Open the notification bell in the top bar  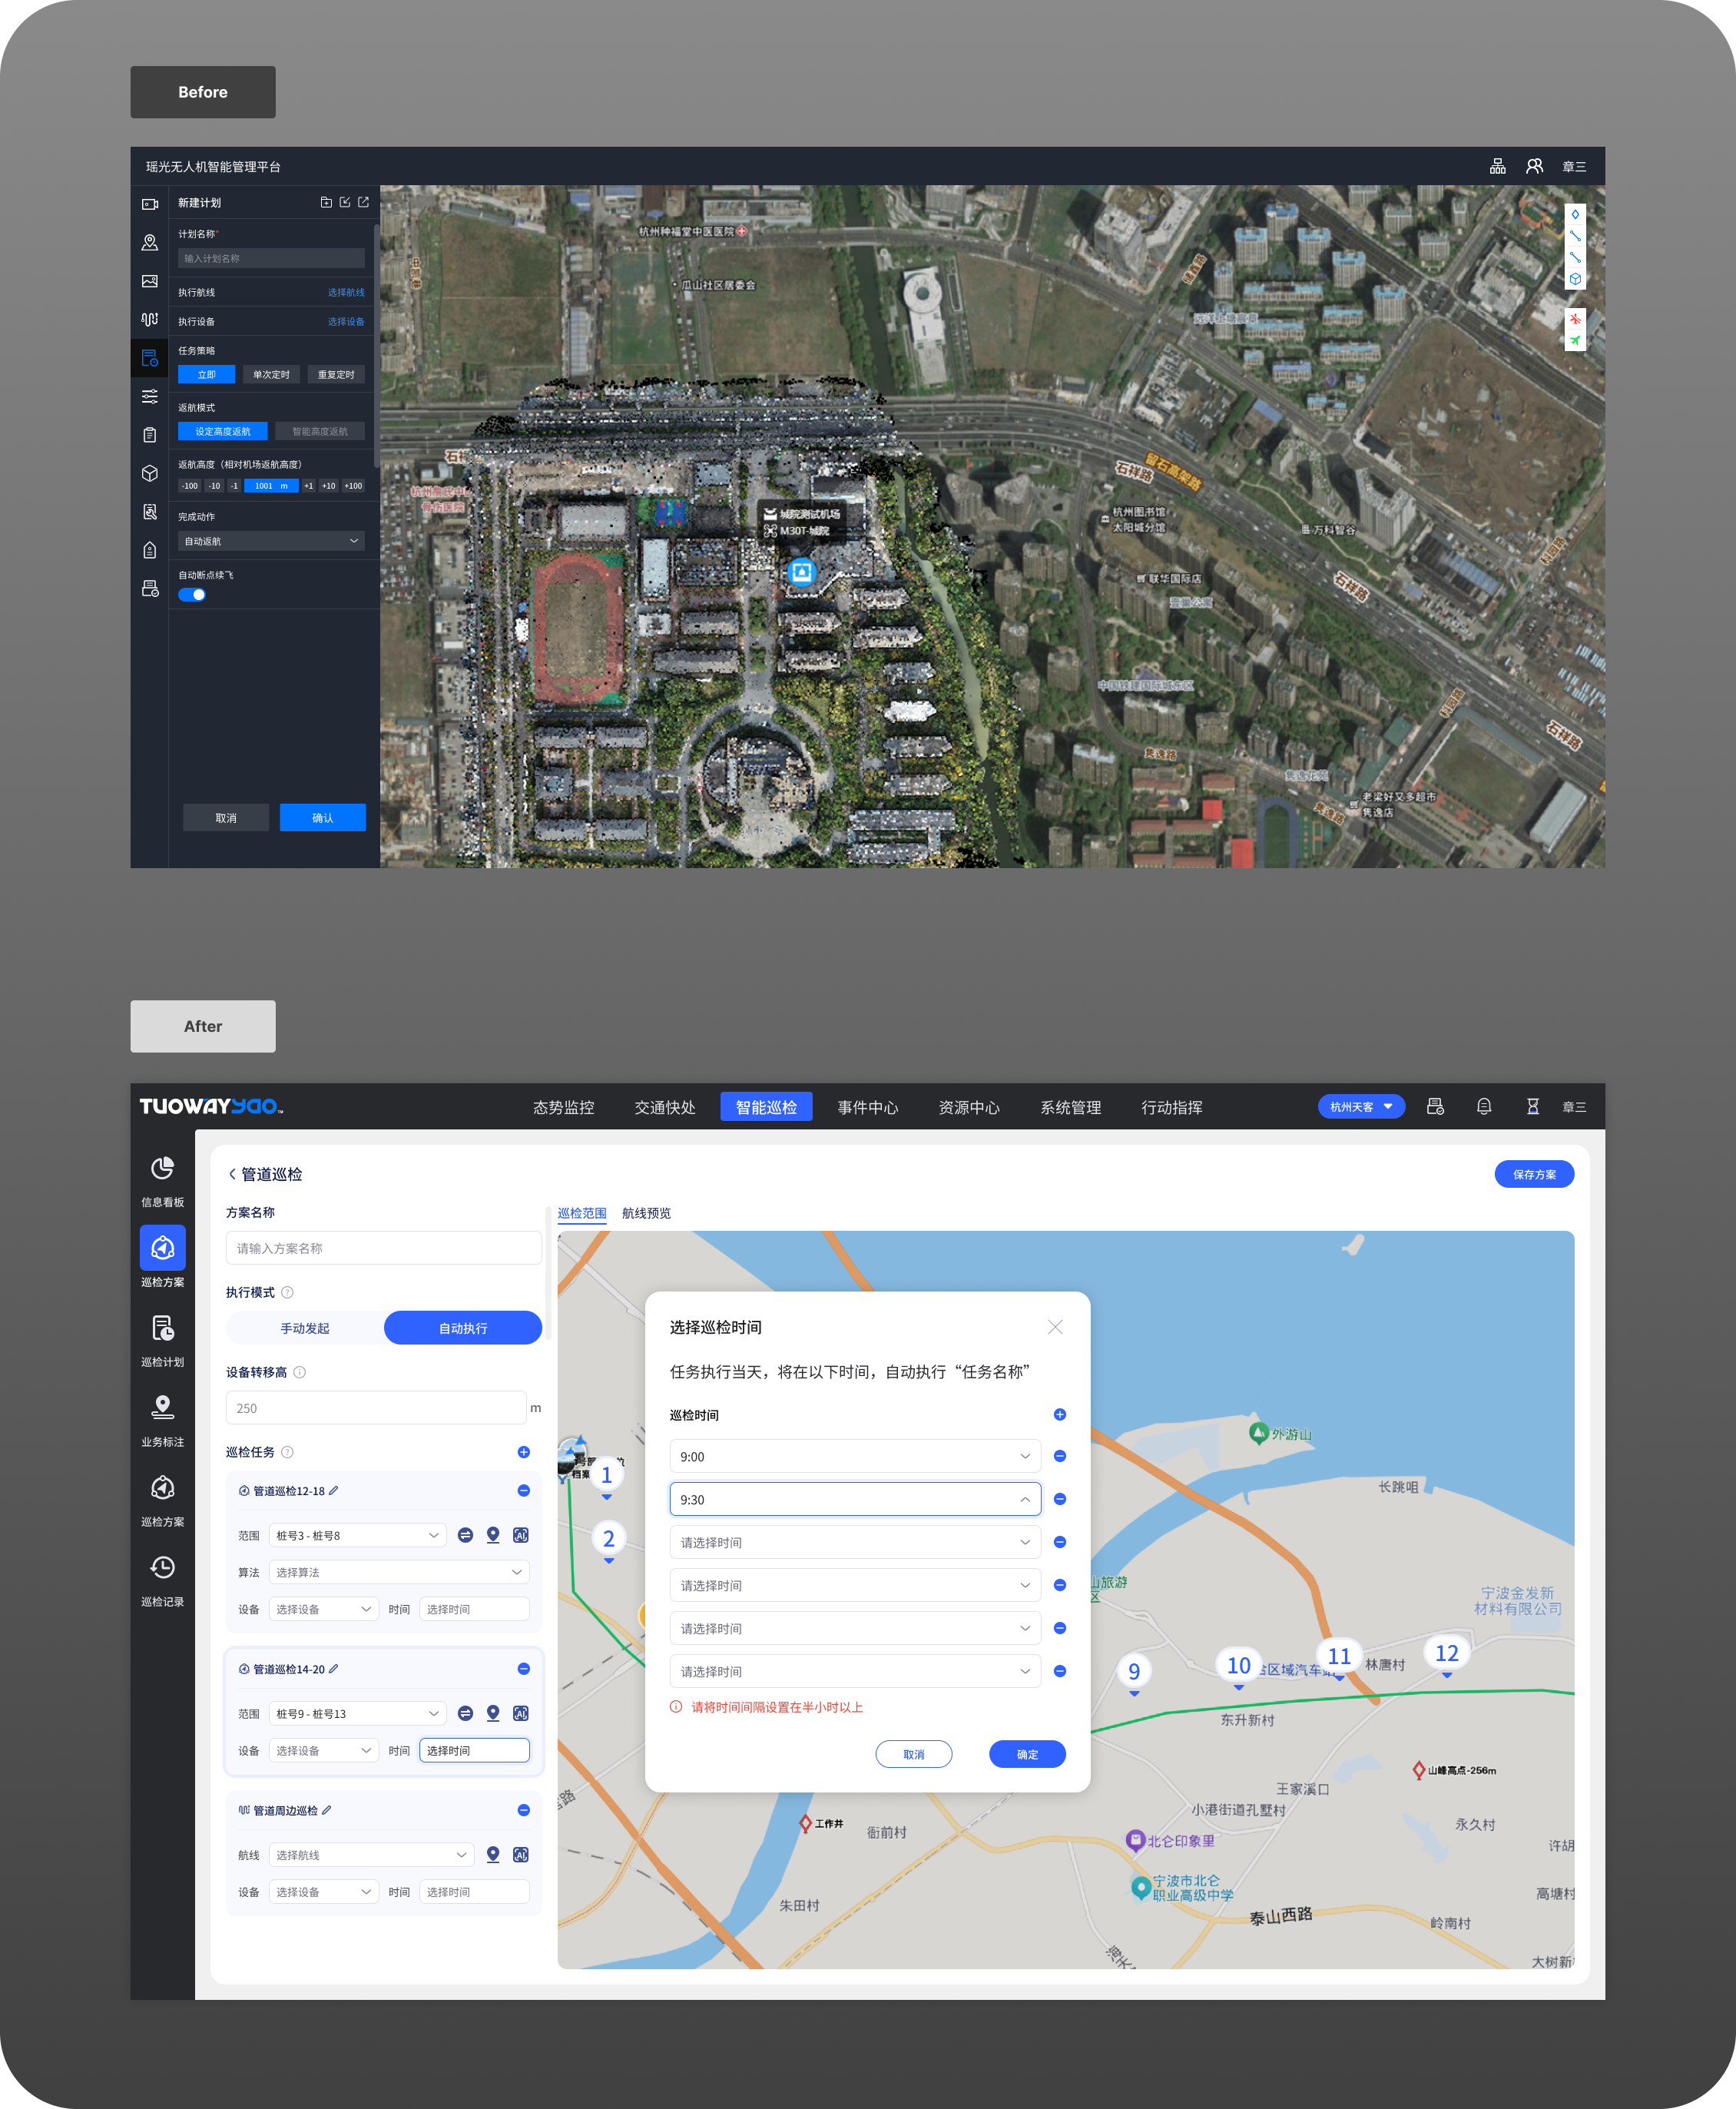click(1484, 1106)
